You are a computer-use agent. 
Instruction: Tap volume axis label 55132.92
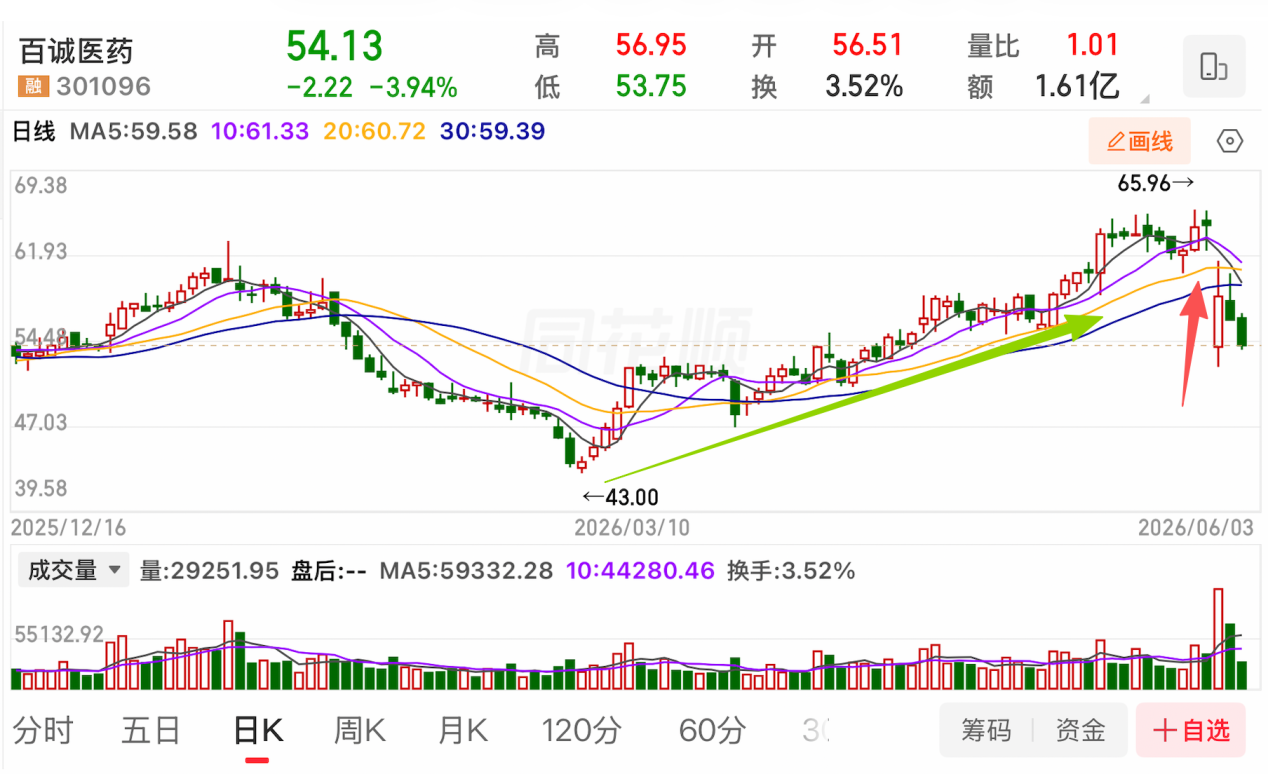[60, 634]
